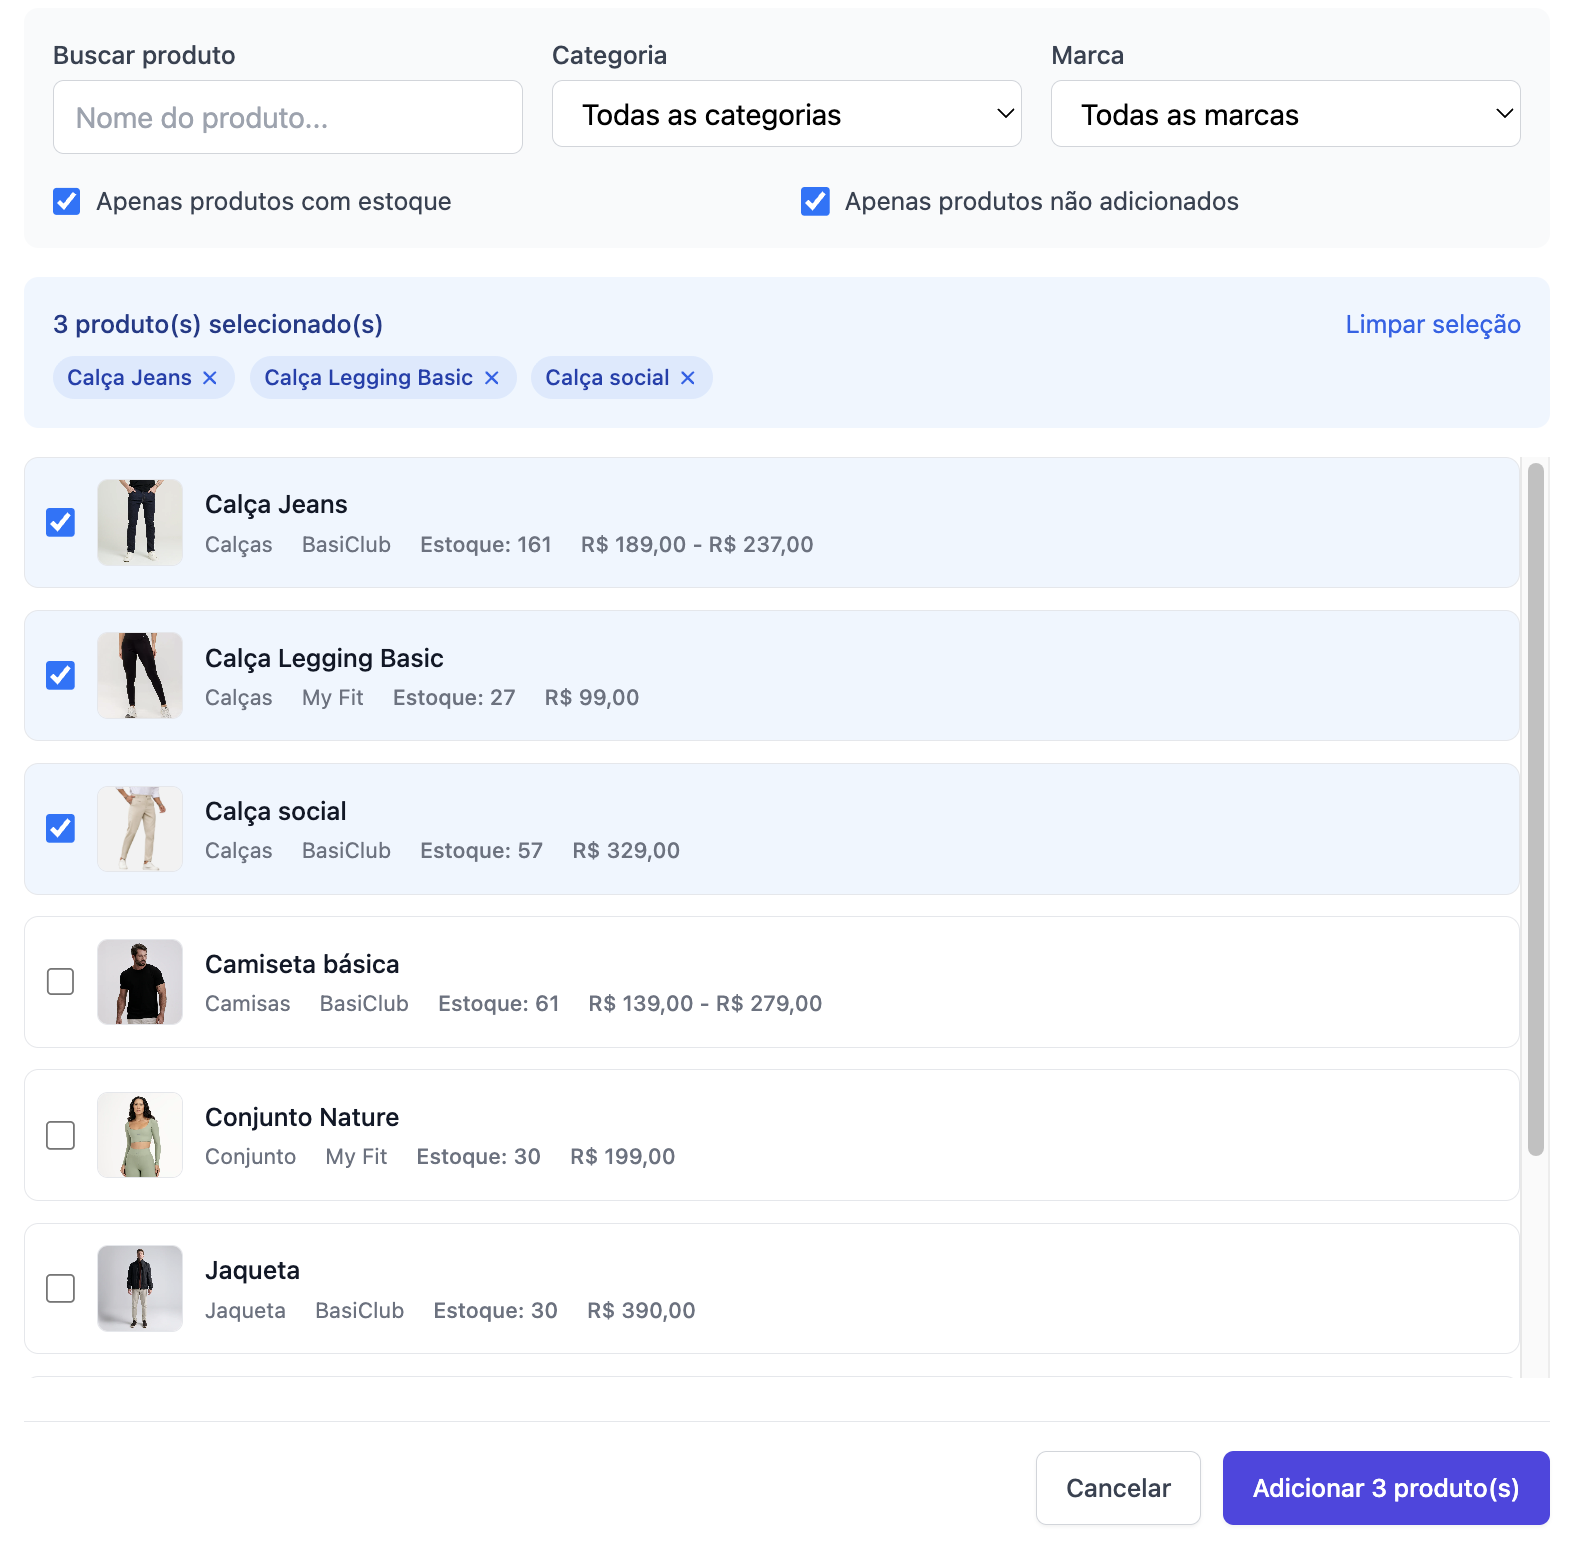Check the Jaqueta product checkbox
The height and width of the screenshot is (1542, 1584).
pyautogui.click(x=61, y=1288)
